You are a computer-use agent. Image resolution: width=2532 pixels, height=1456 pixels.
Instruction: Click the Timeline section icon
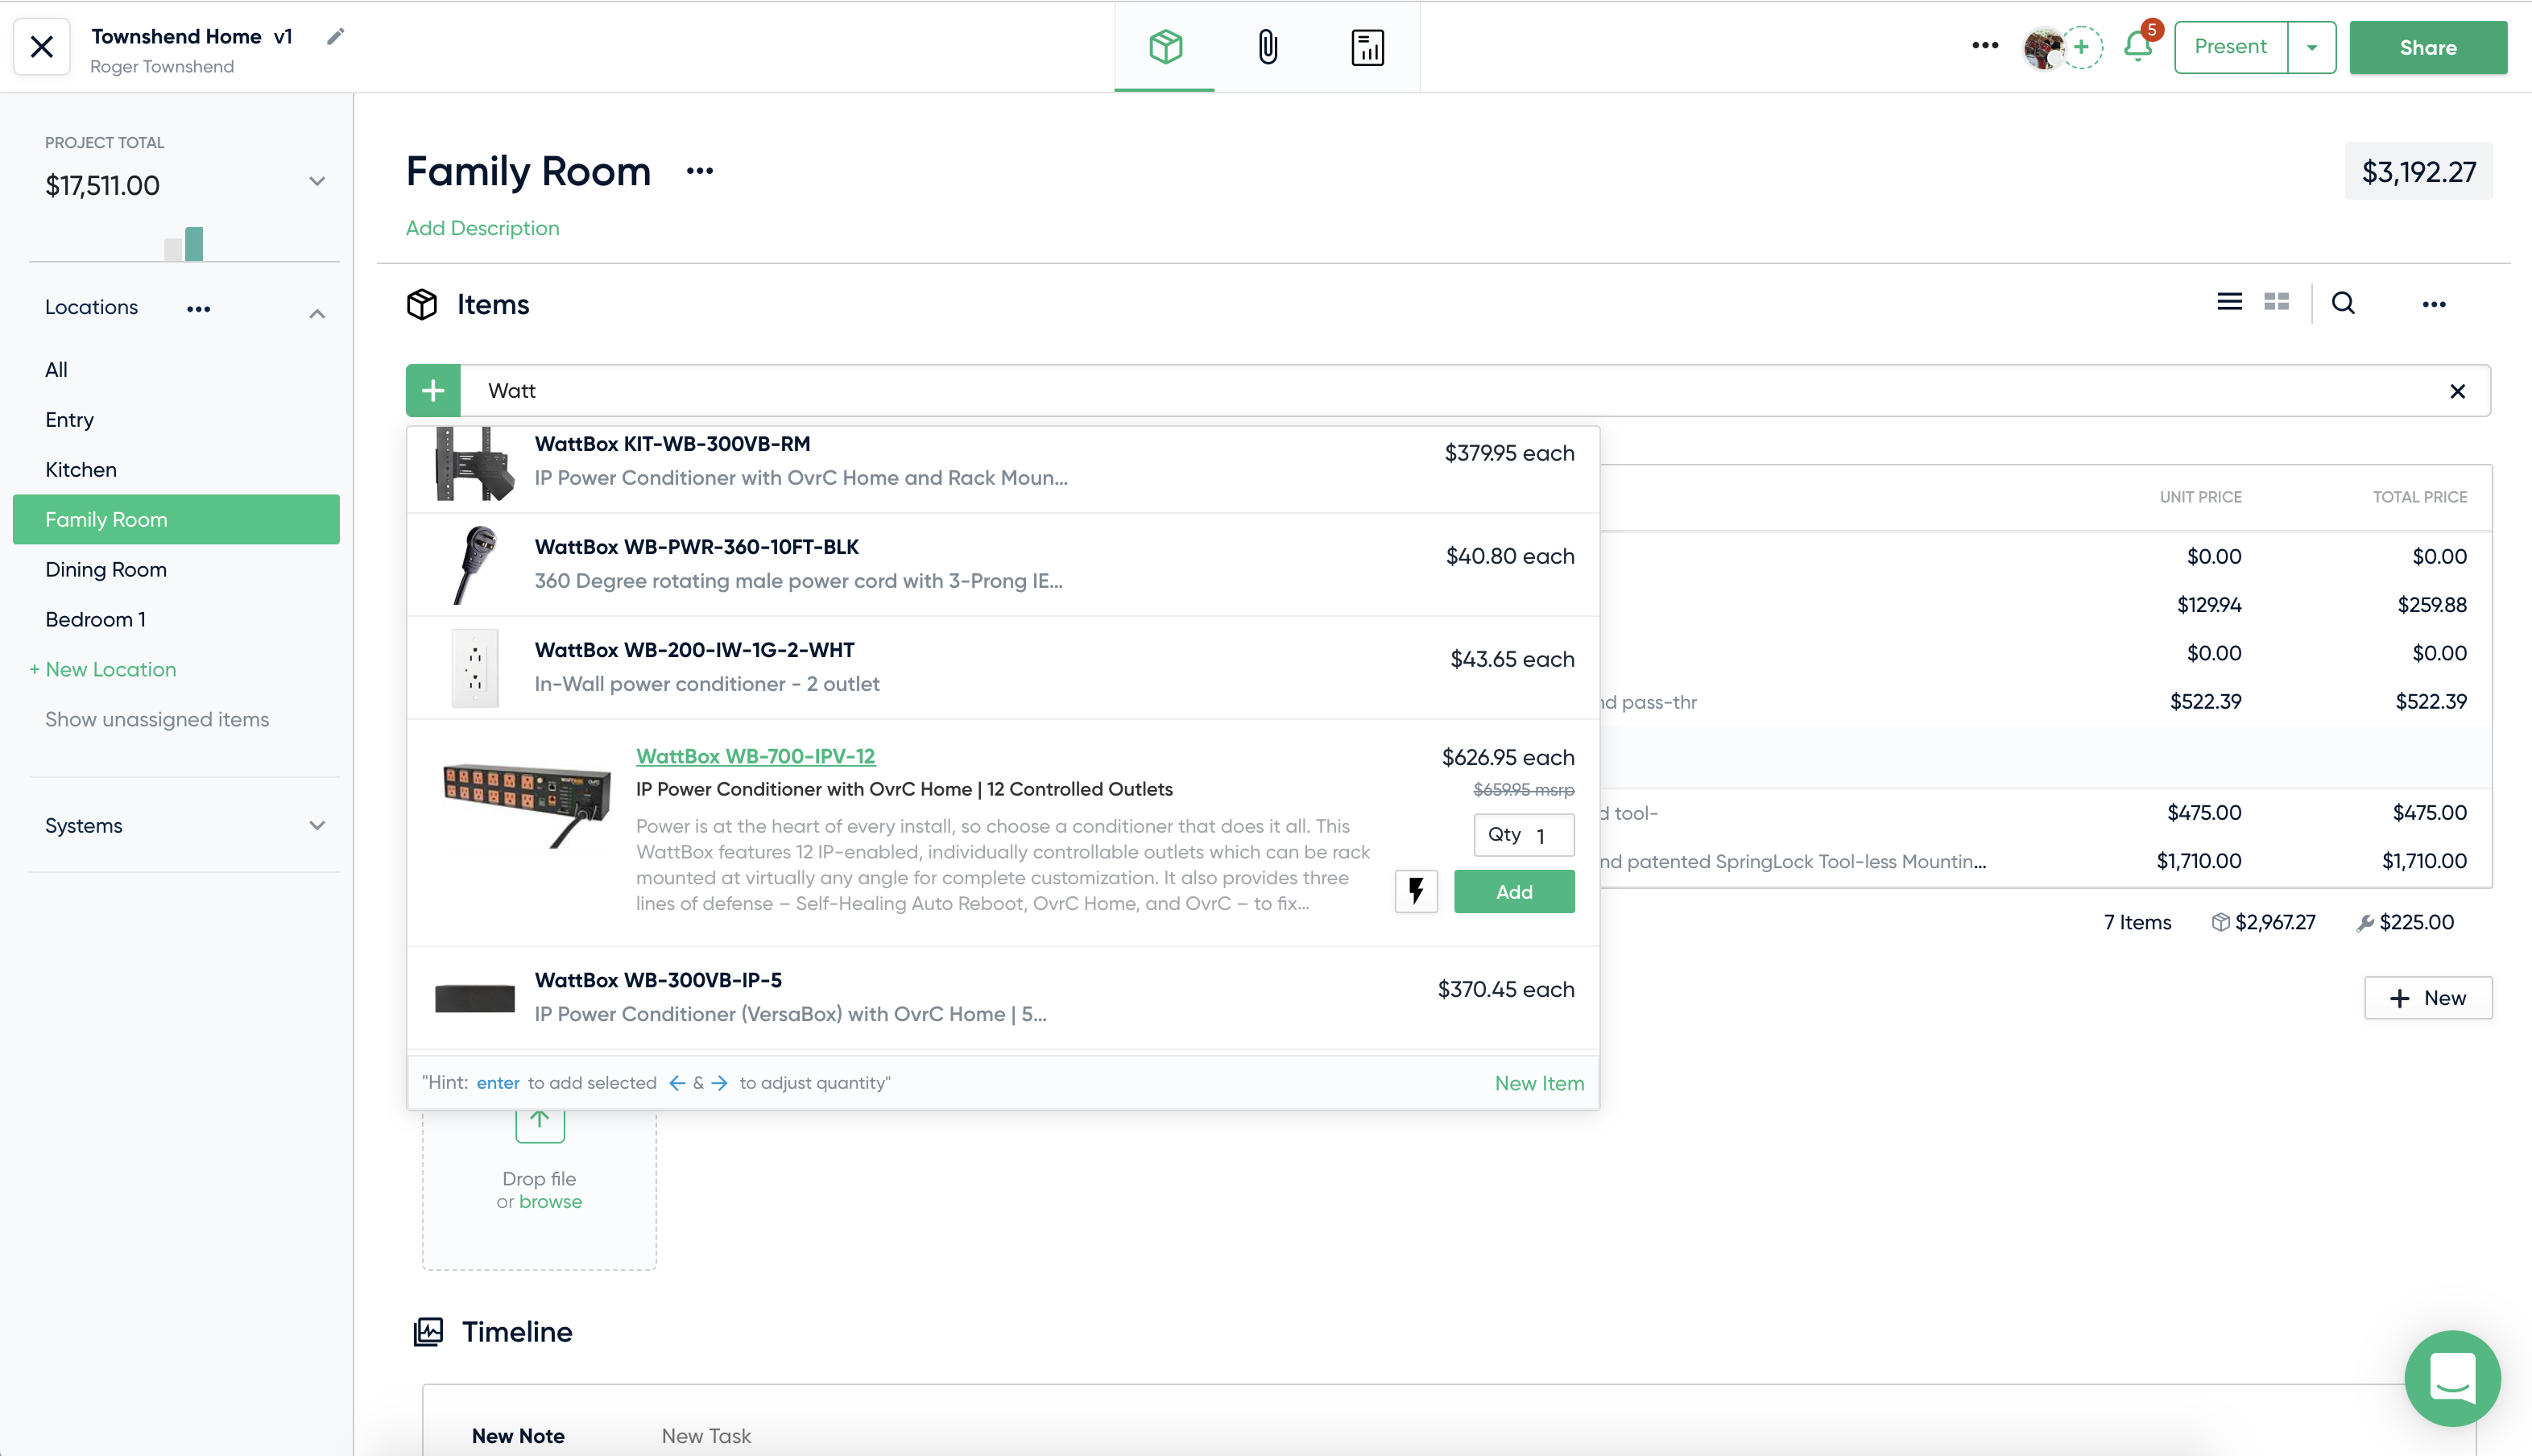(428, 1332)
